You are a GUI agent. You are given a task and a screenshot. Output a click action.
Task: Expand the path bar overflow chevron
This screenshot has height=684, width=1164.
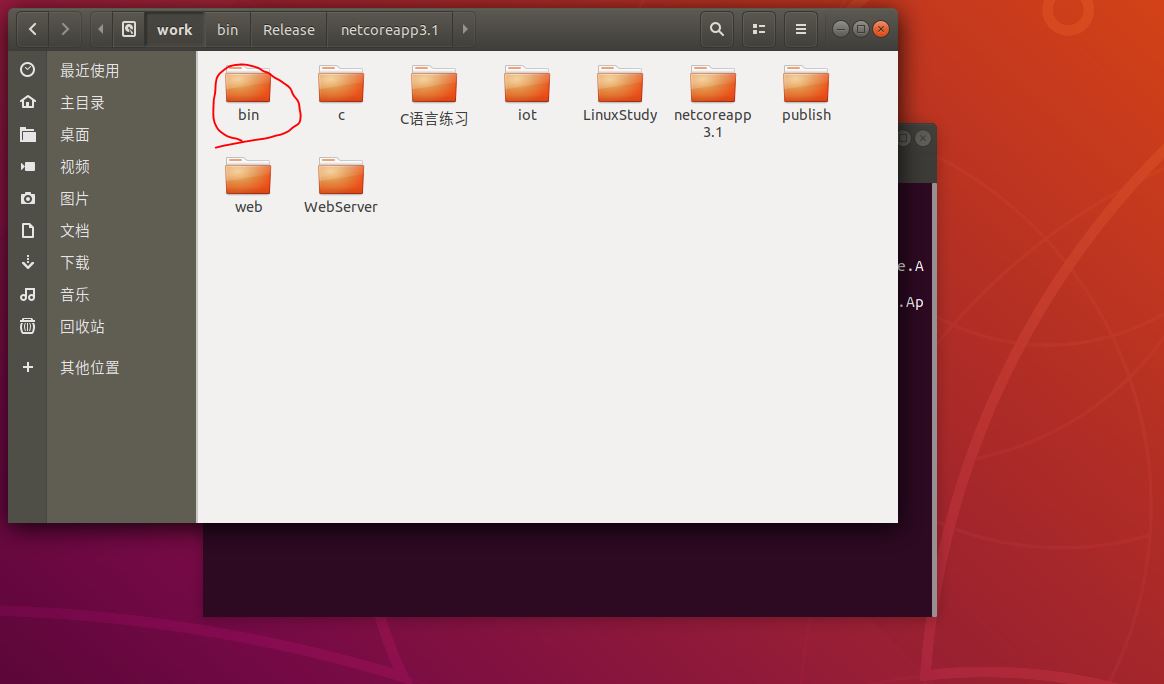point(464,29)
